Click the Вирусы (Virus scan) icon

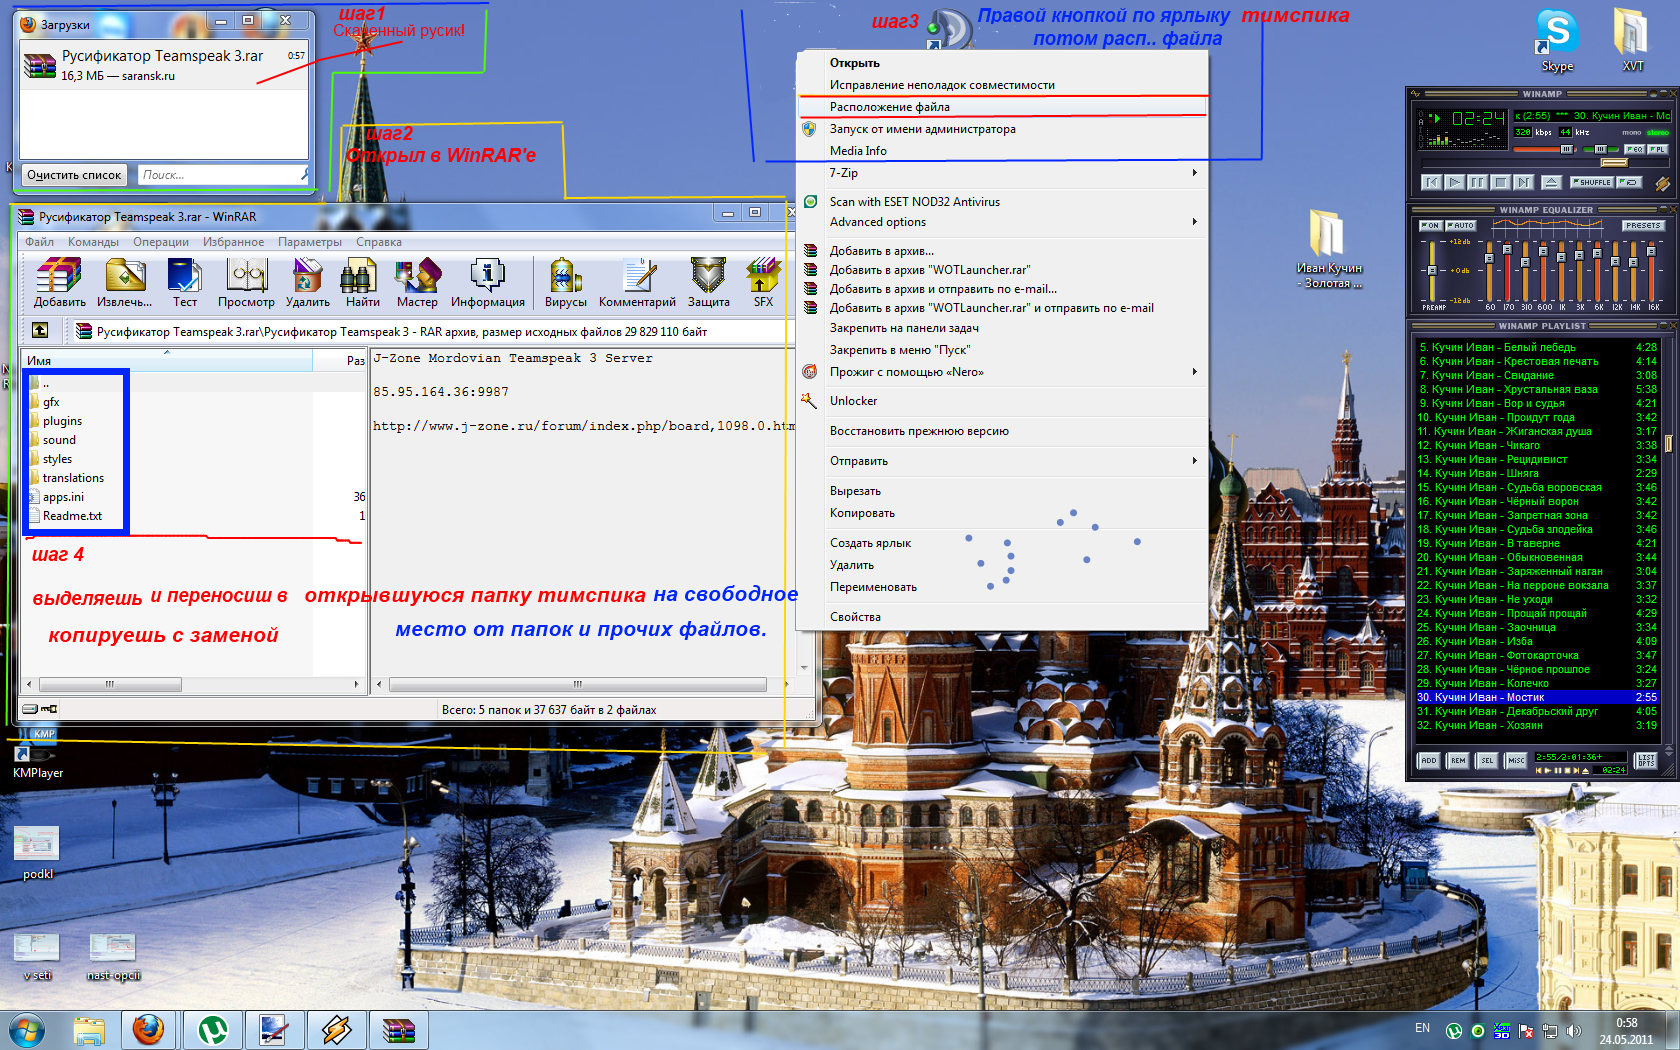coord(565,283)
